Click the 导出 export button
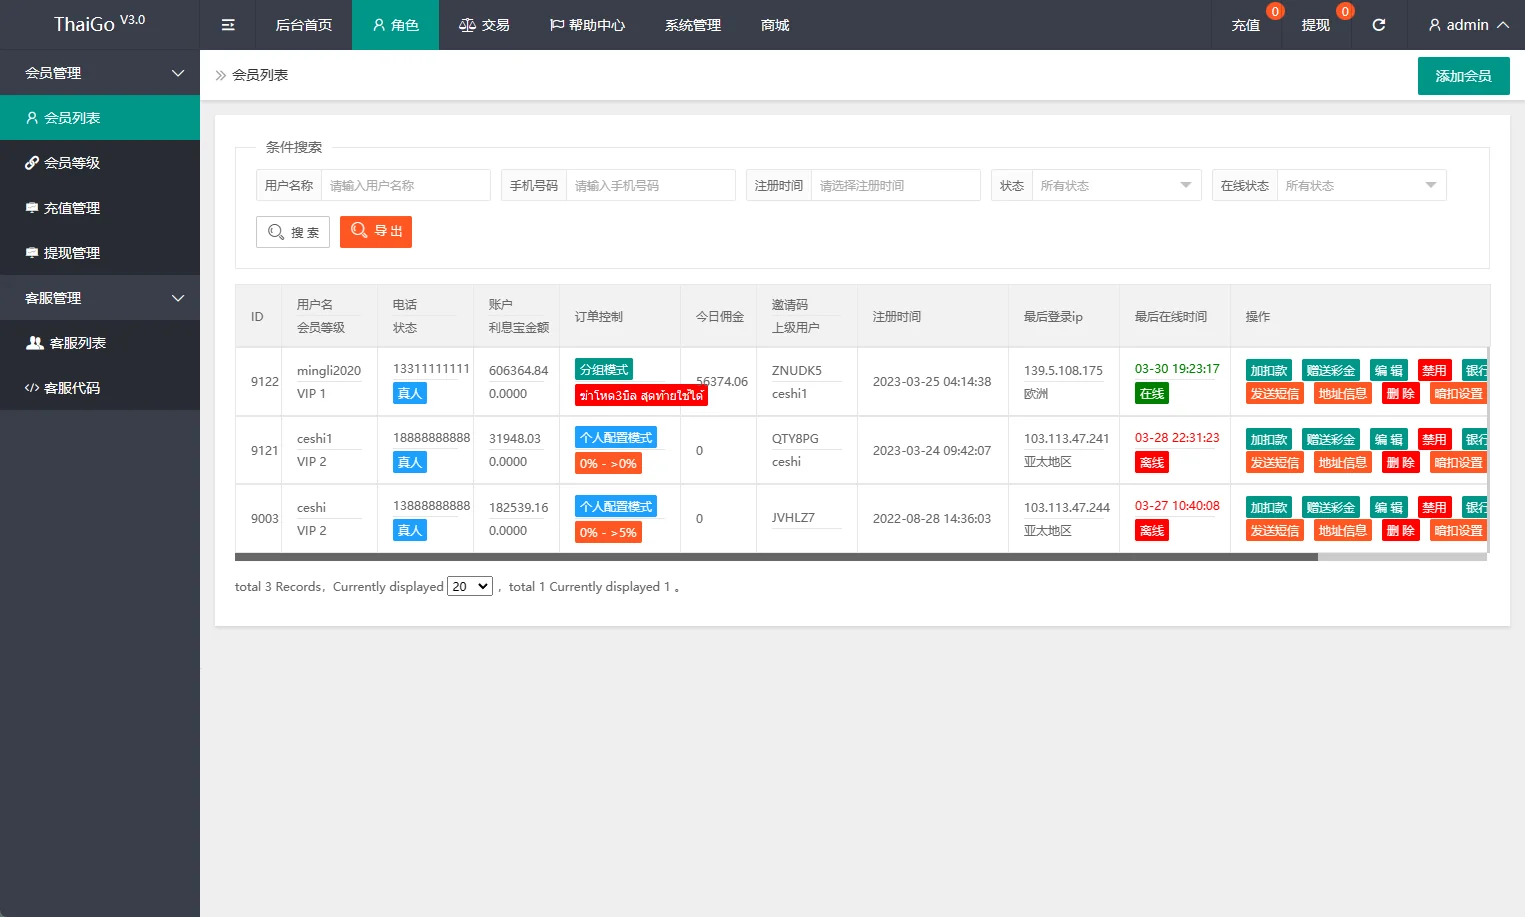 coord(376,232)
